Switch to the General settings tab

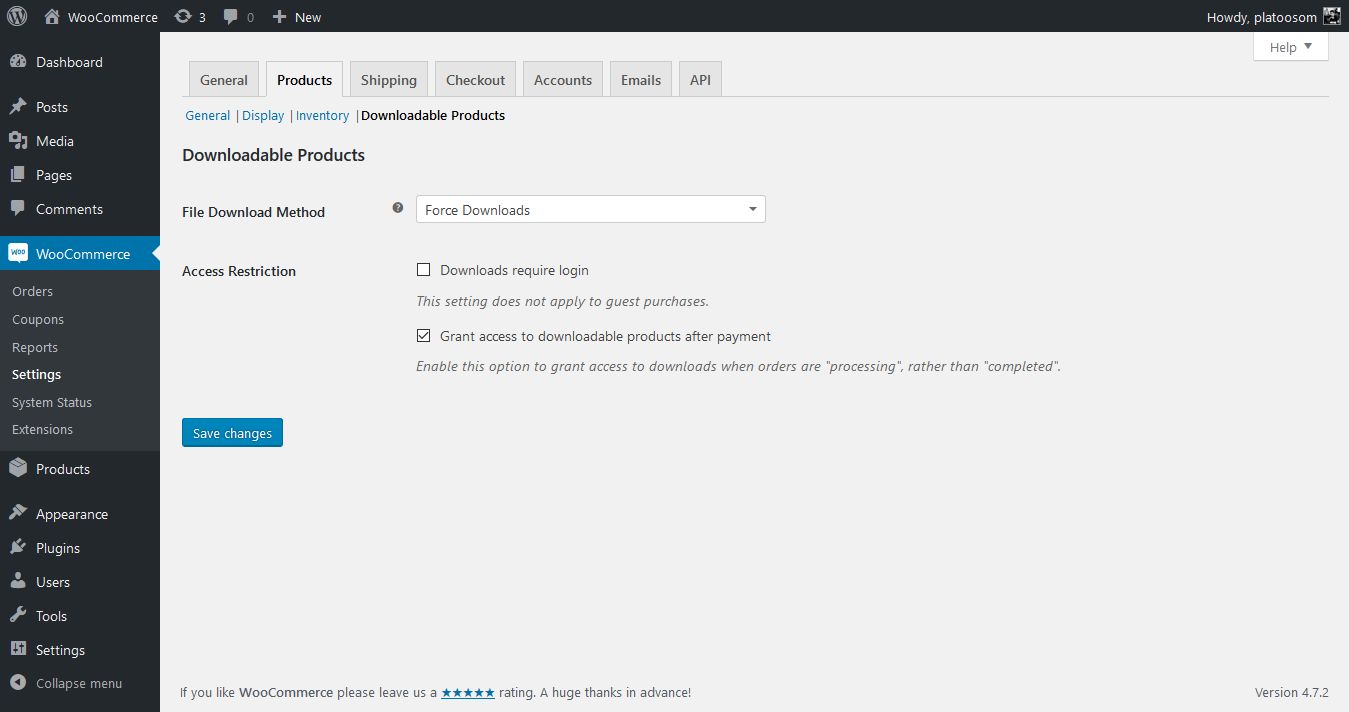(x=224, y=80)
